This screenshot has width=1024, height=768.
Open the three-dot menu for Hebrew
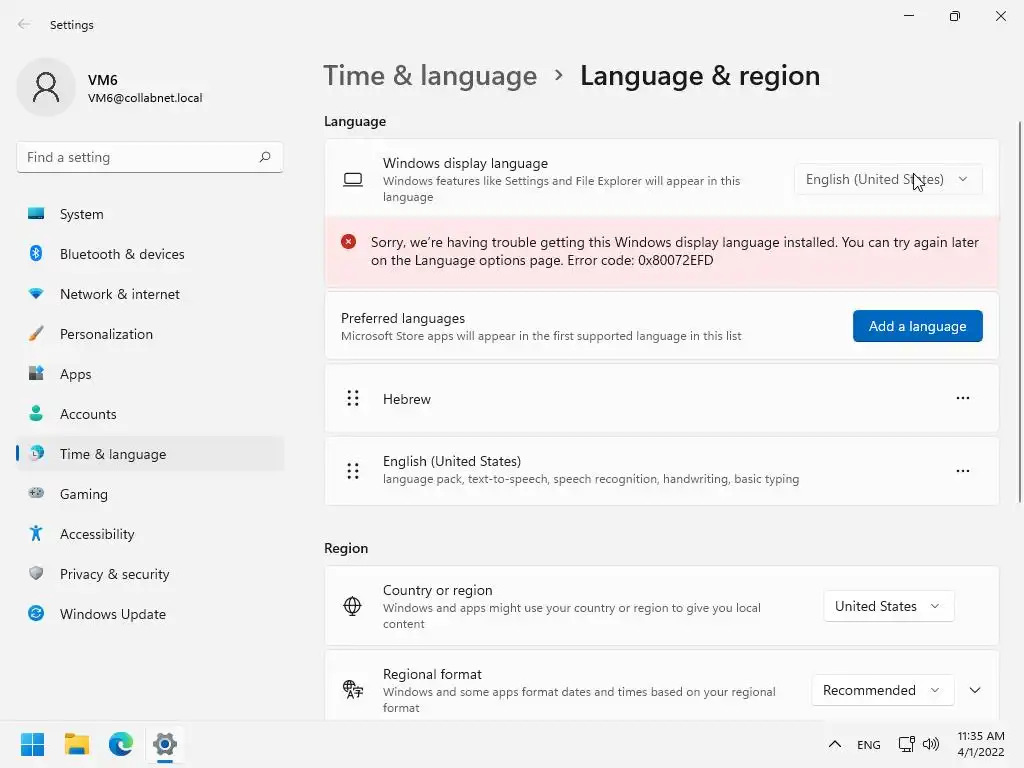click(x=963, y=398)
